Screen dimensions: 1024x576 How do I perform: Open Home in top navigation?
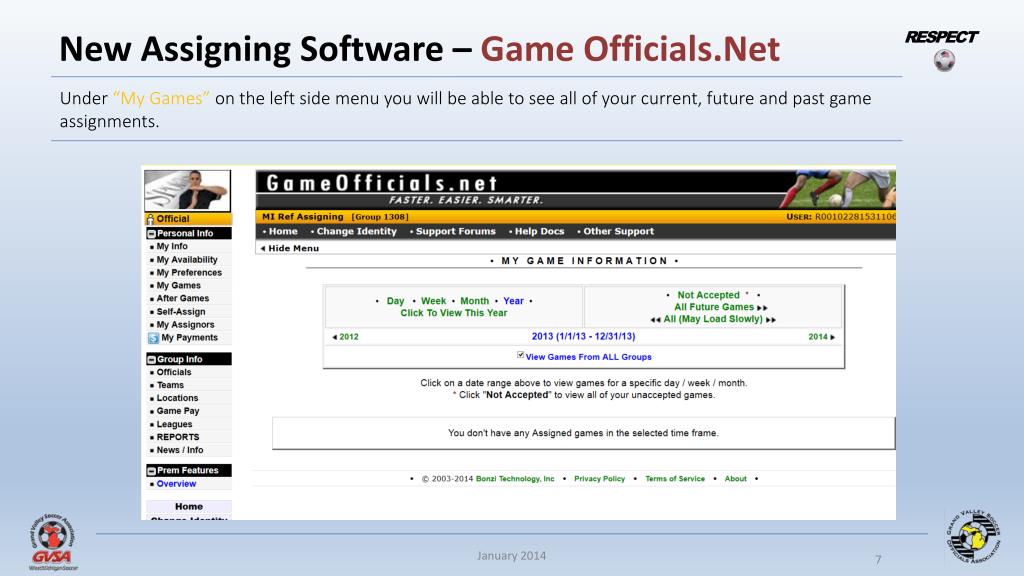[x=283, y=231]
